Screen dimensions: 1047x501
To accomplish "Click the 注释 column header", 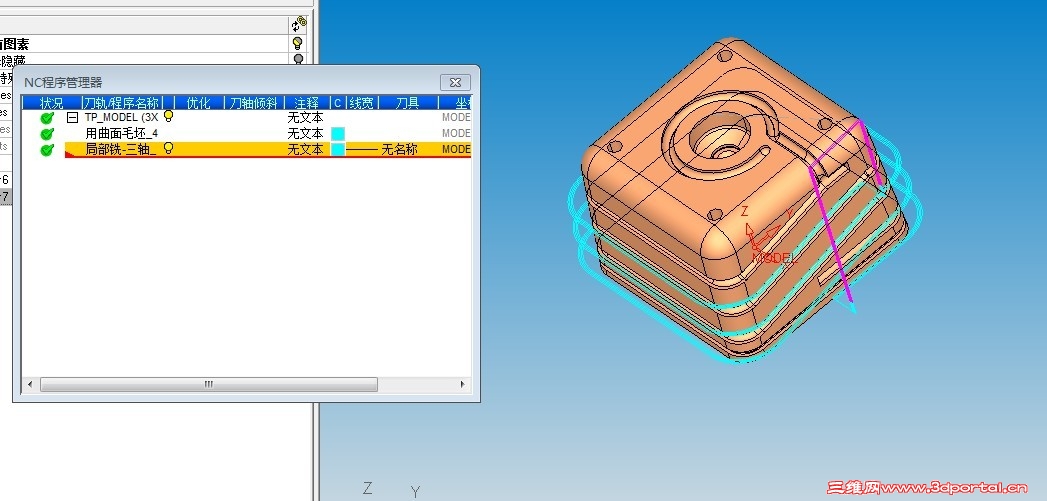I will [306, 103].
